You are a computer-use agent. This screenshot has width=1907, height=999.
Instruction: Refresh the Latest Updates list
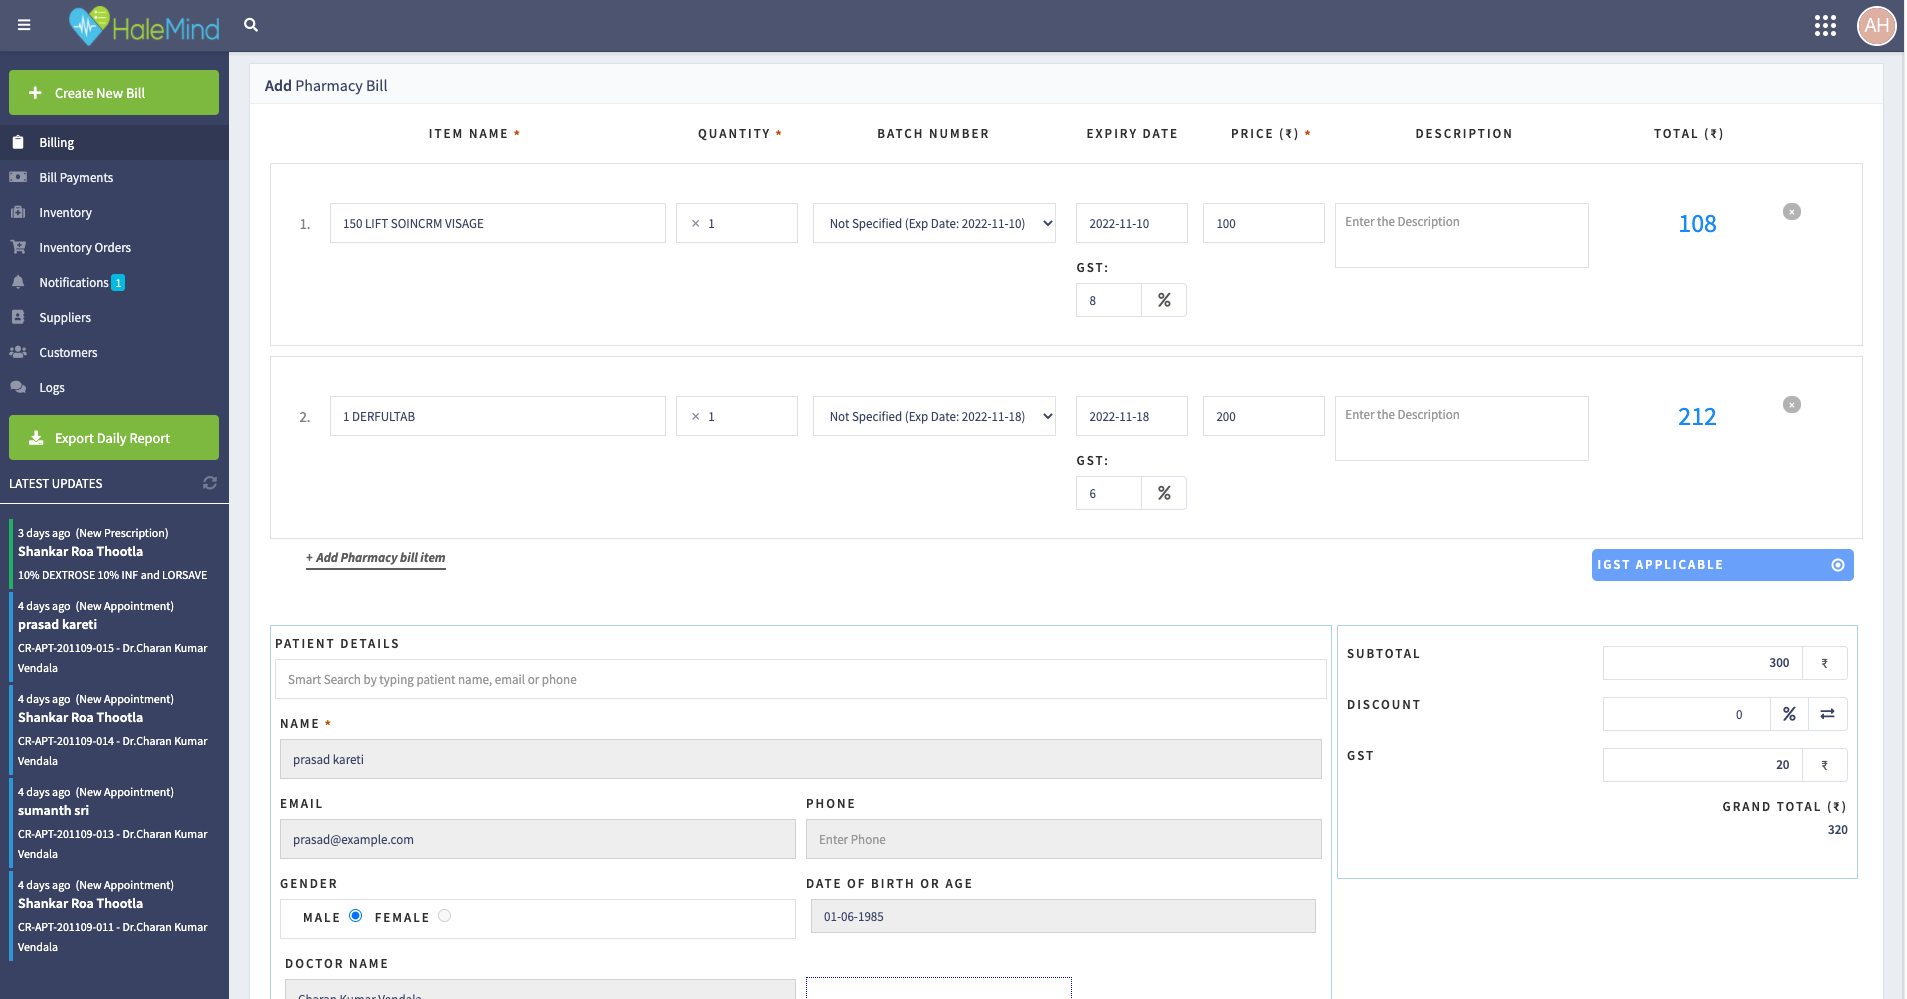210,483
